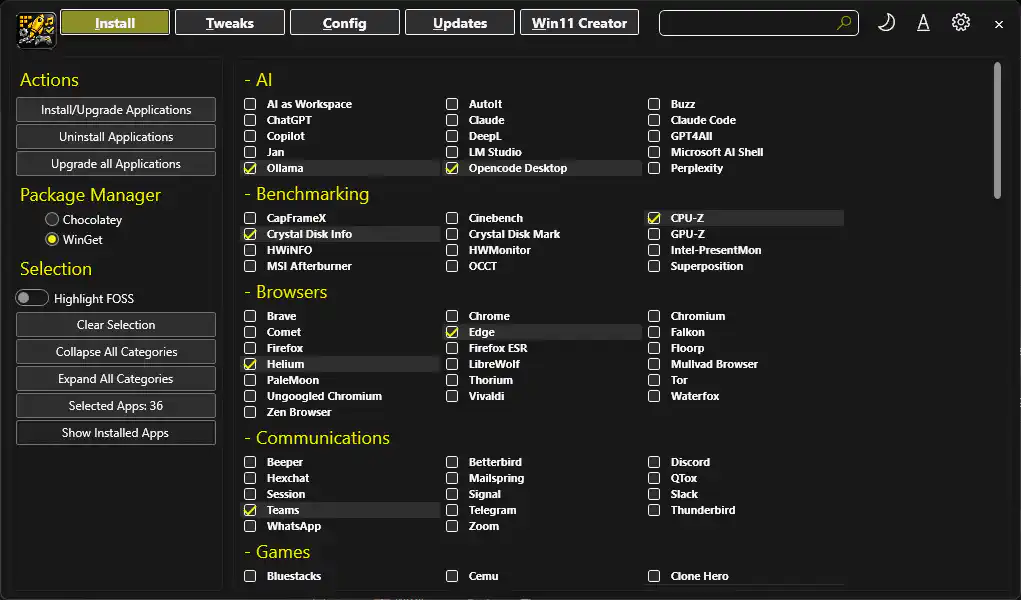Viewport: 1021px width, 600px height.
Task: Click the vertical scrollbar thumb
Action: (997, 130)
